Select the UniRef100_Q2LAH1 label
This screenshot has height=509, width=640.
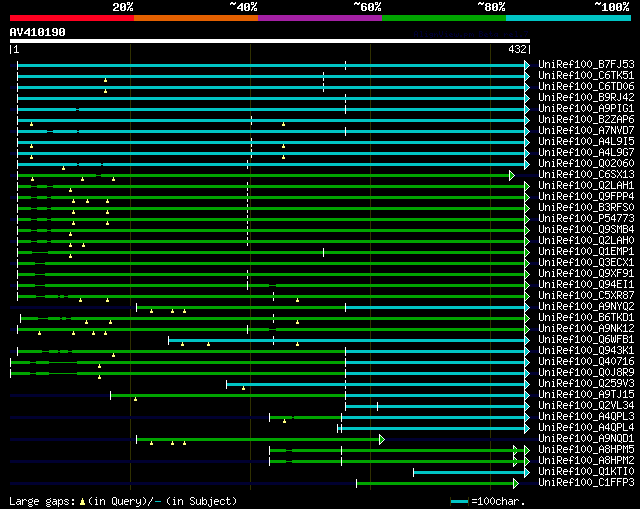click(x=586, y=186)
